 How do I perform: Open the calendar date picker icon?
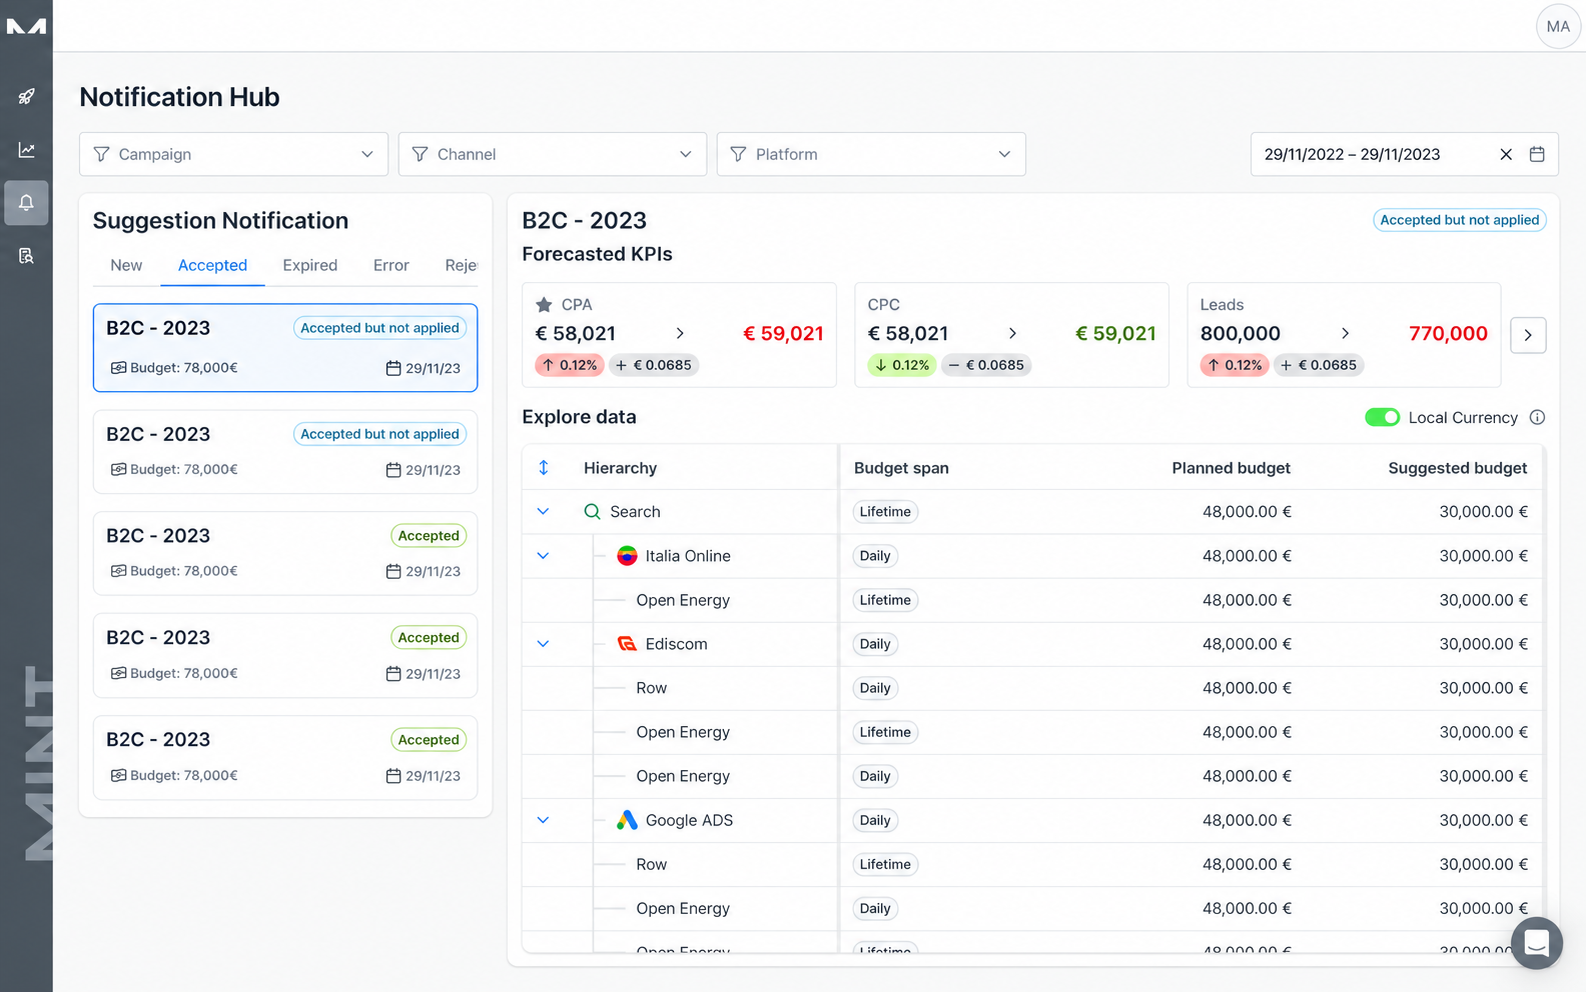click(1537, 154)
